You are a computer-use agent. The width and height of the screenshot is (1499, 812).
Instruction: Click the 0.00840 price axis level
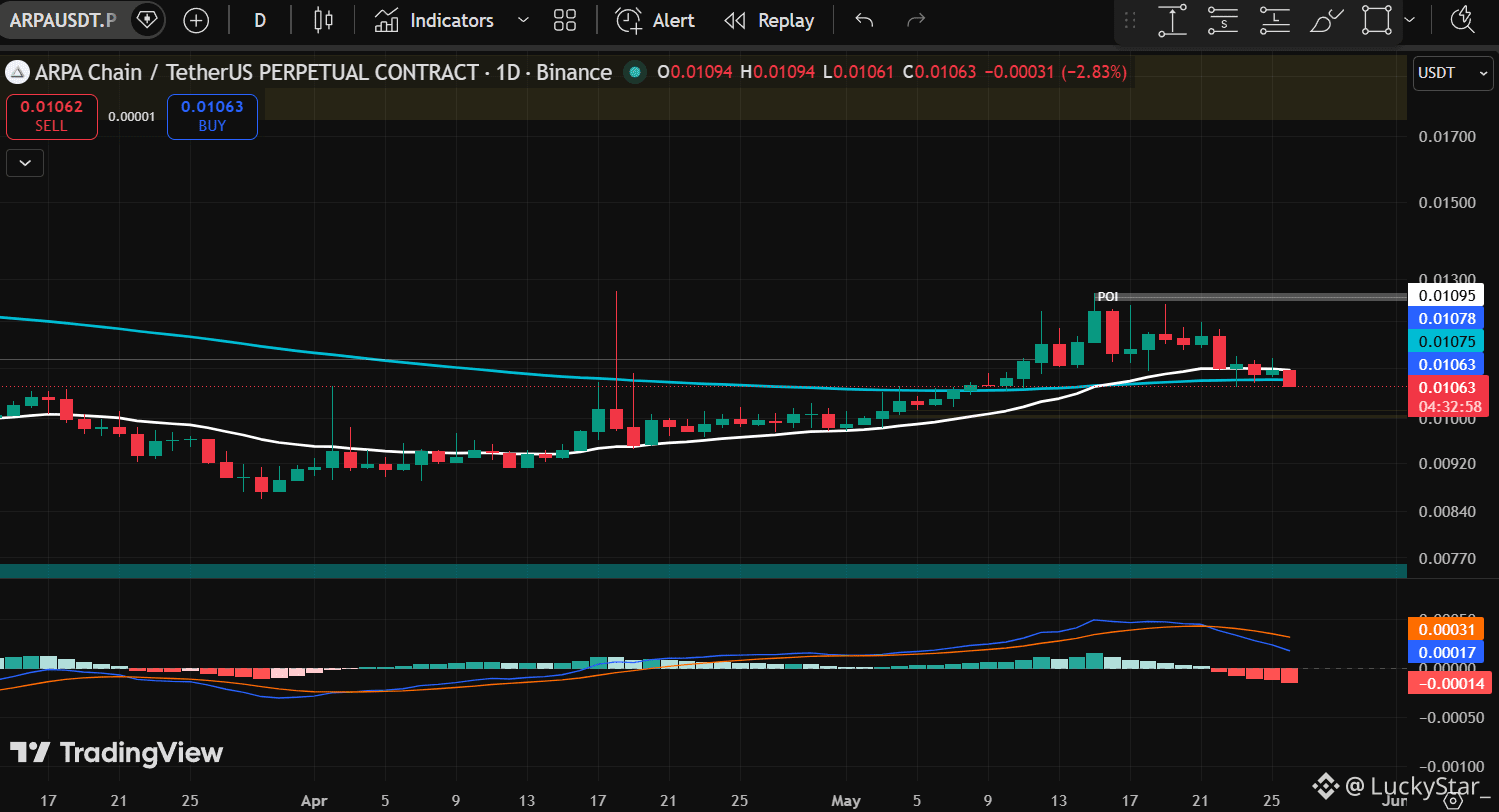[1447, 512]
